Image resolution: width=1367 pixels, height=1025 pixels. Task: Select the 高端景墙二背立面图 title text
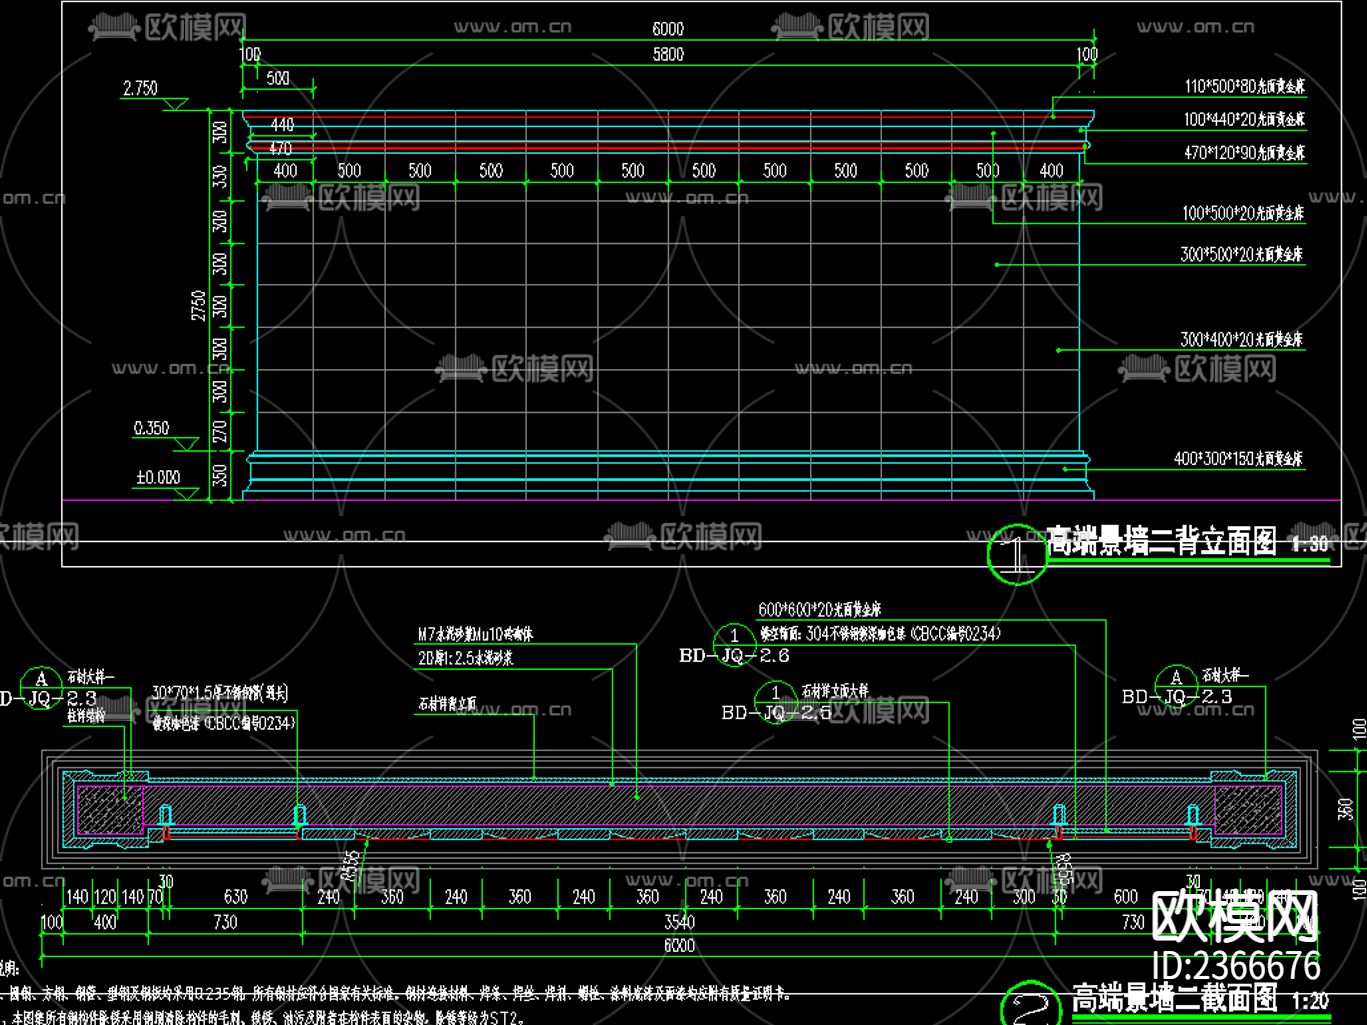click(1162, 542)
